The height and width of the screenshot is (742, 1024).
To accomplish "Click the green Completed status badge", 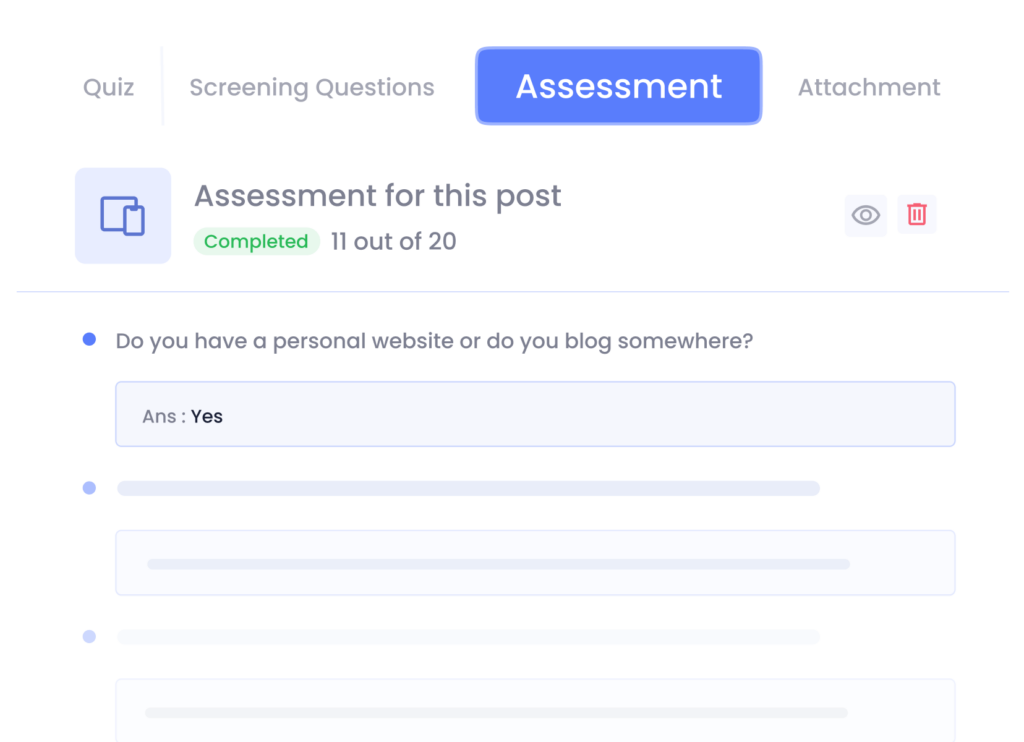I will click(x=256, y=242).
